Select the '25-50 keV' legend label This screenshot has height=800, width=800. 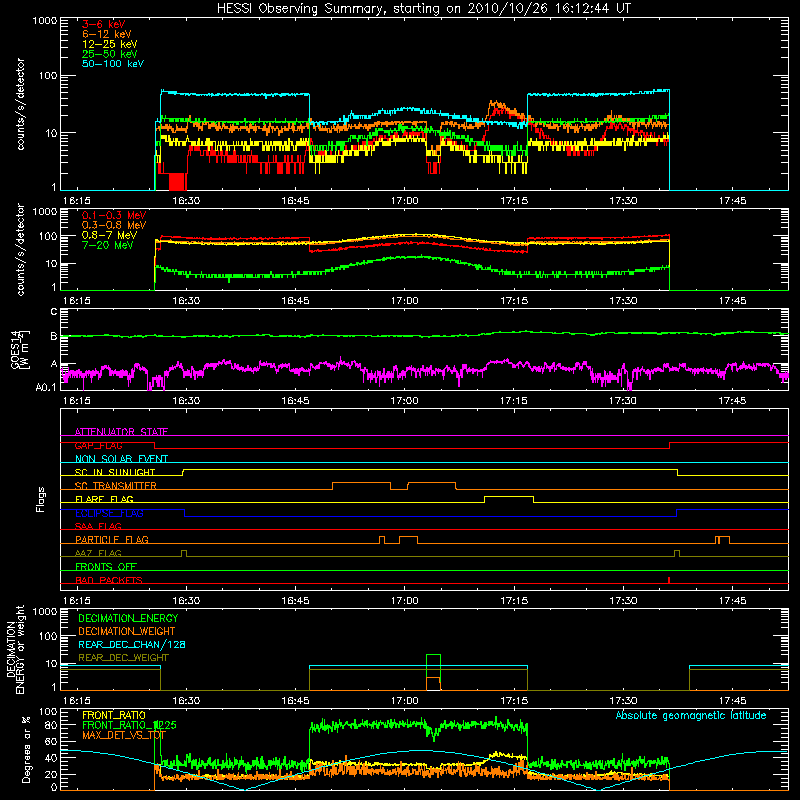(x=110, y=54)
